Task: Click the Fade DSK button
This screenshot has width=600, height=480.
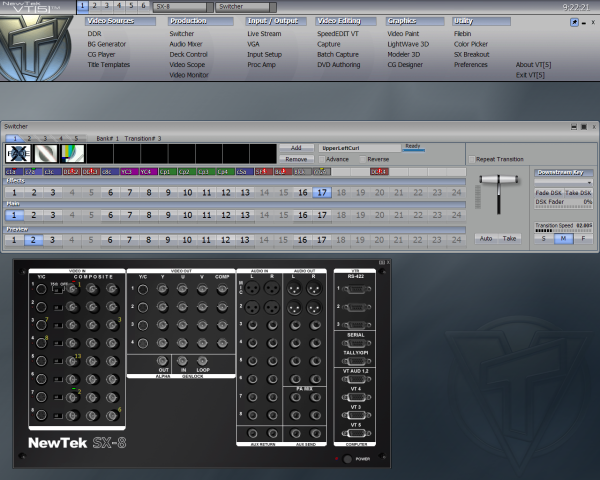Action: point(549,193)
